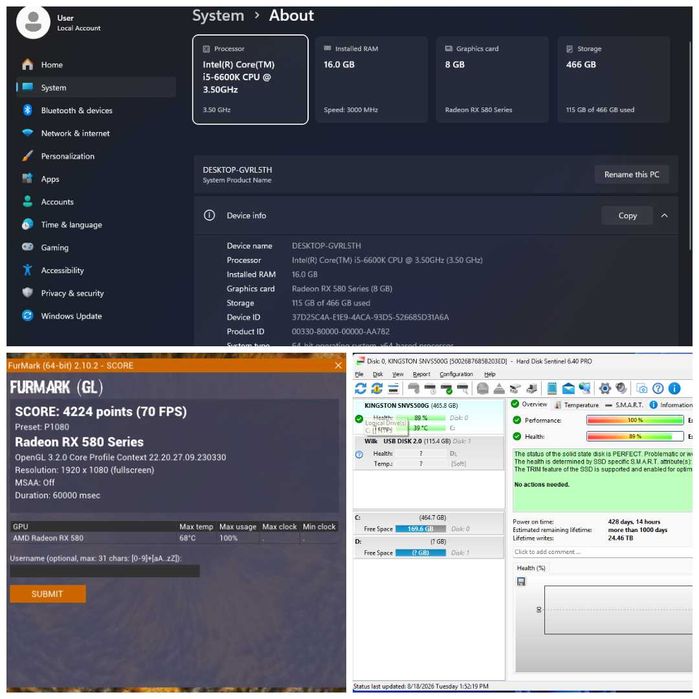Open Apps in Settings sidebar
Image resolution: width=699 pixels, height=699 pixels.
[96, 179]
